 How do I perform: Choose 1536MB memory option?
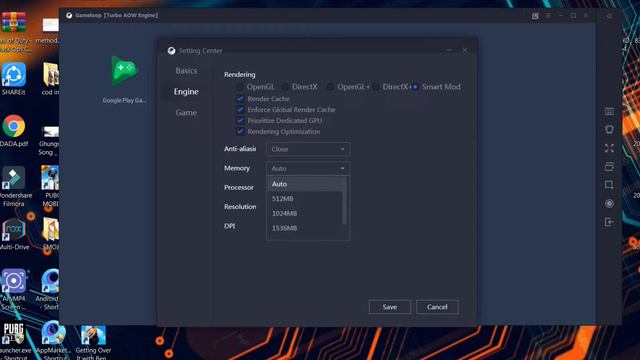coord(305,228)
